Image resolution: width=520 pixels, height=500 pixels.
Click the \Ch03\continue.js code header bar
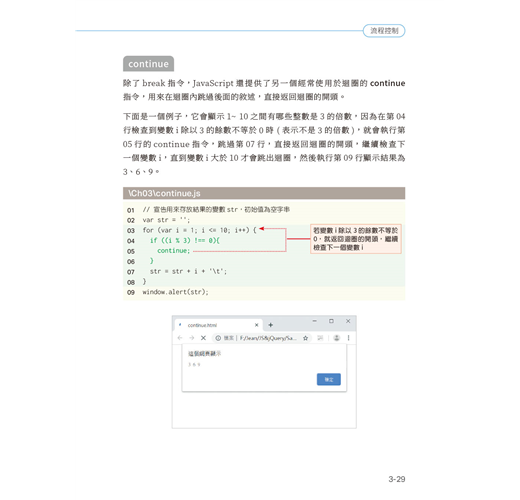click(264, 193)
